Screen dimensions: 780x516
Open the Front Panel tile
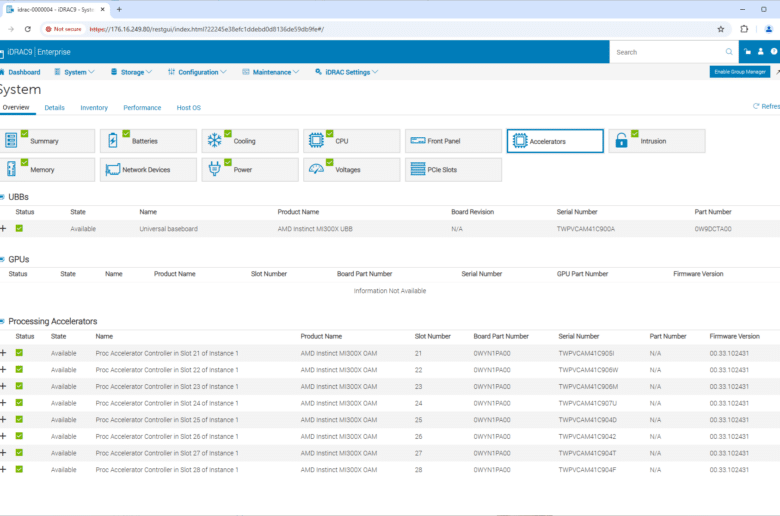(x=453, y=141)
